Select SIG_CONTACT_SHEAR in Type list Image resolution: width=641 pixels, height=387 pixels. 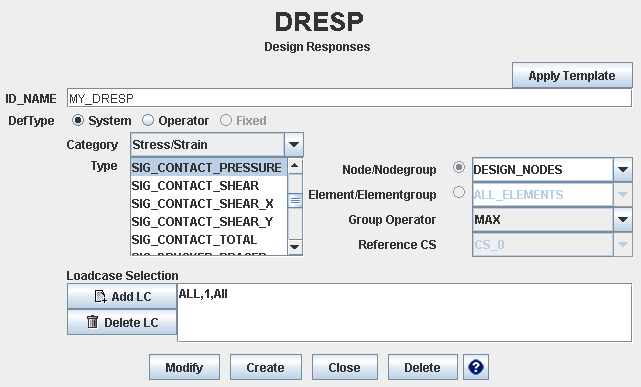(x=209, y=186)
